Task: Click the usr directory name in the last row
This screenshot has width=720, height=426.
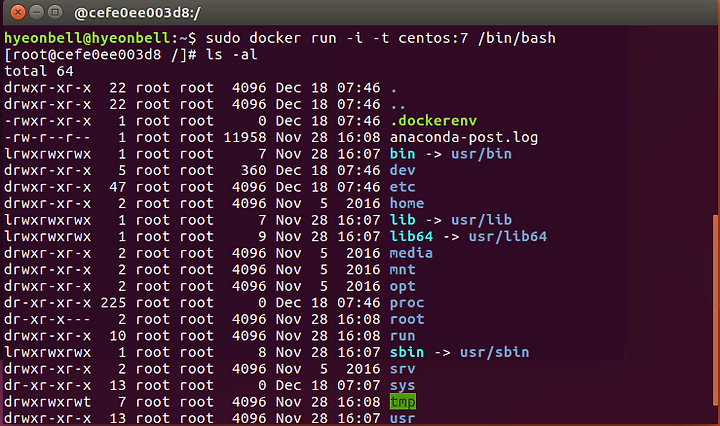Action: click(403, 418)
